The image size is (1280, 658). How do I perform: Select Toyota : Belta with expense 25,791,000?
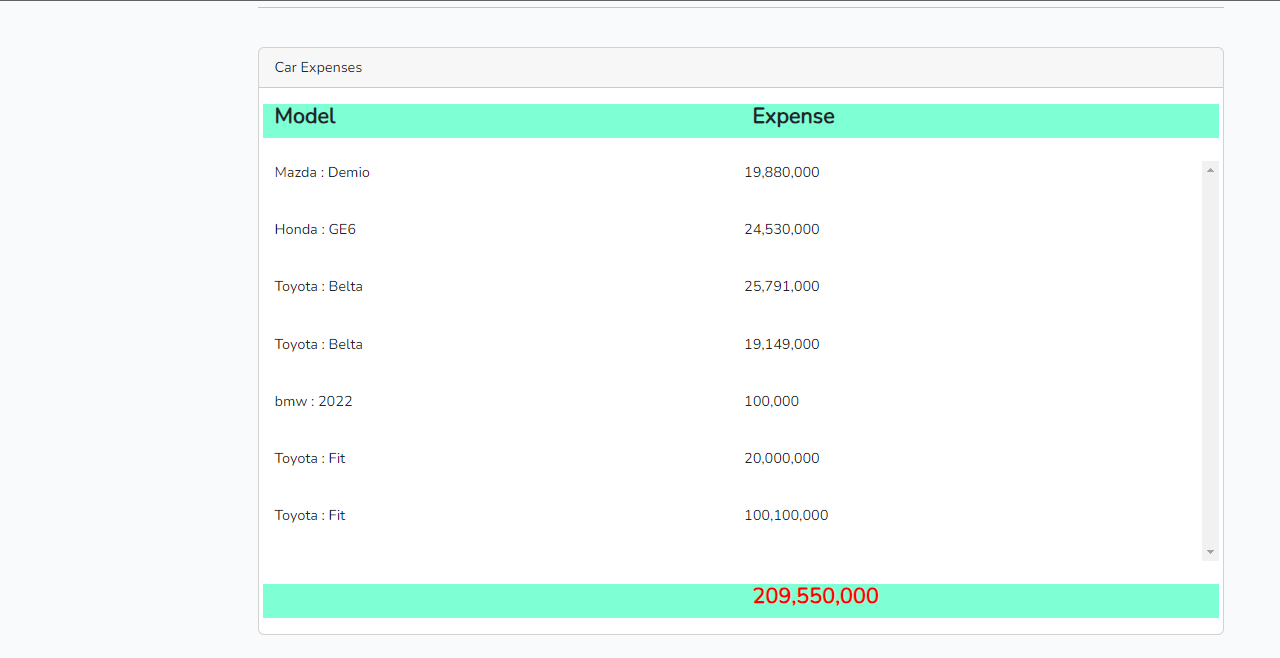(x=318, y=287)
